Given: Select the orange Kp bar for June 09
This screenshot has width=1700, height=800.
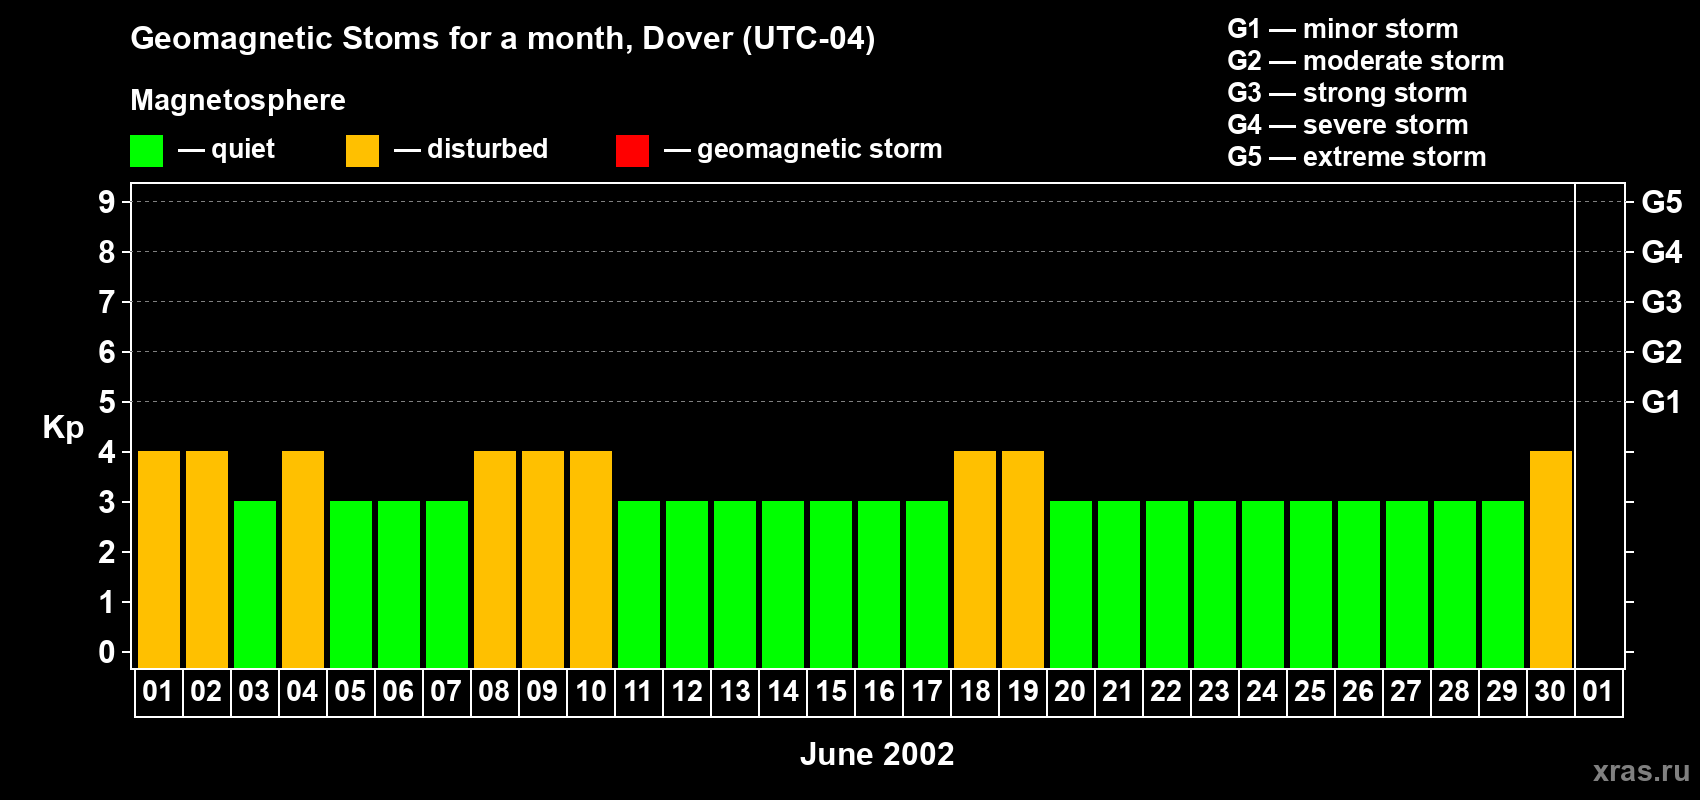Looking at the screenshot, I should tap(543, 560).
